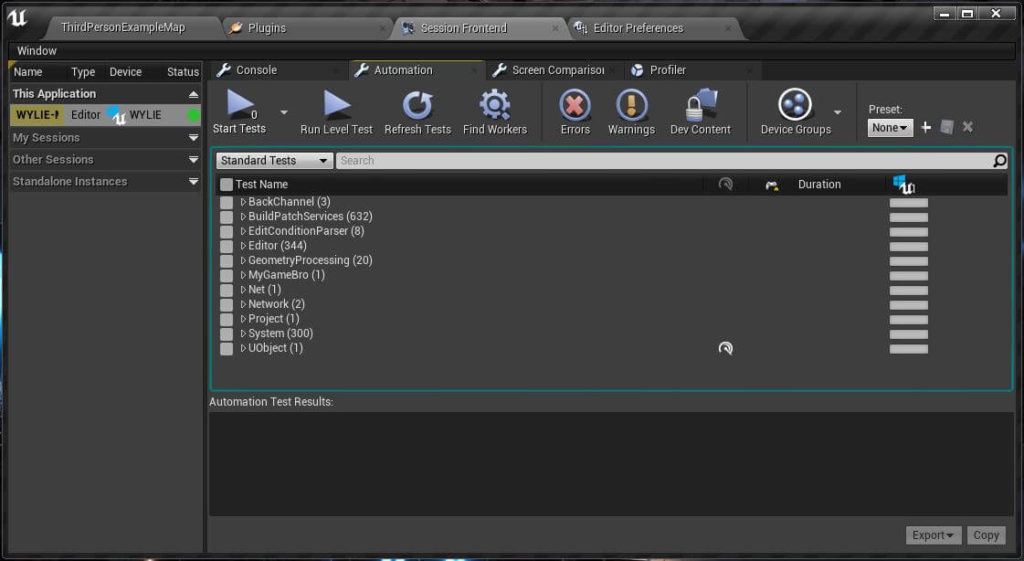1024x561 pixels.
Task: Click the Windows Unreal platform column icon
Action: [x=904, y=184]
